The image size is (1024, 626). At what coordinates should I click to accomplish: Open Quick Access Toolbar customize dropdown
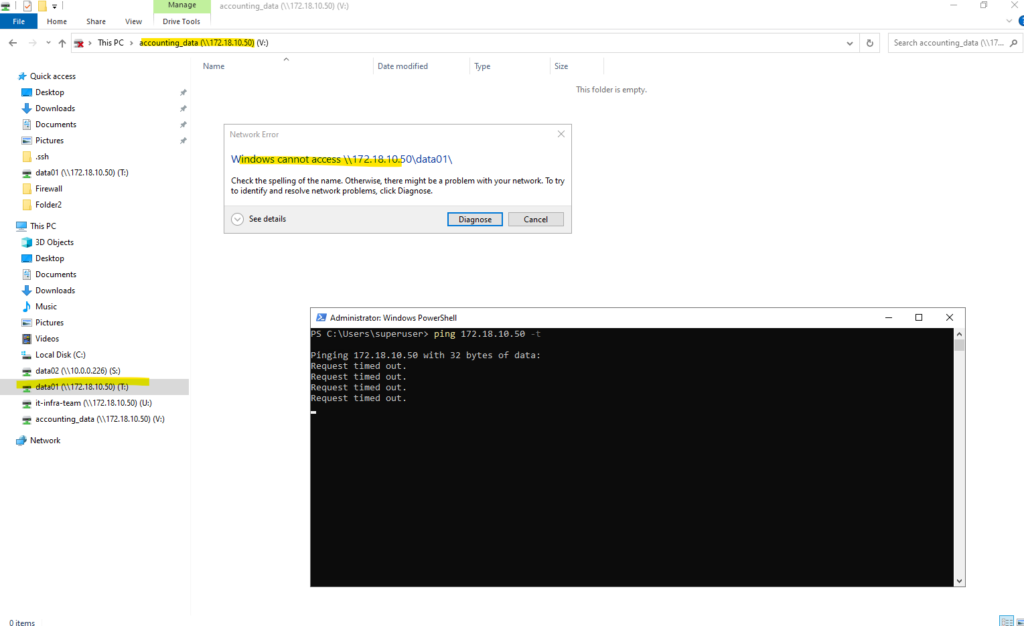pos(54,6)
